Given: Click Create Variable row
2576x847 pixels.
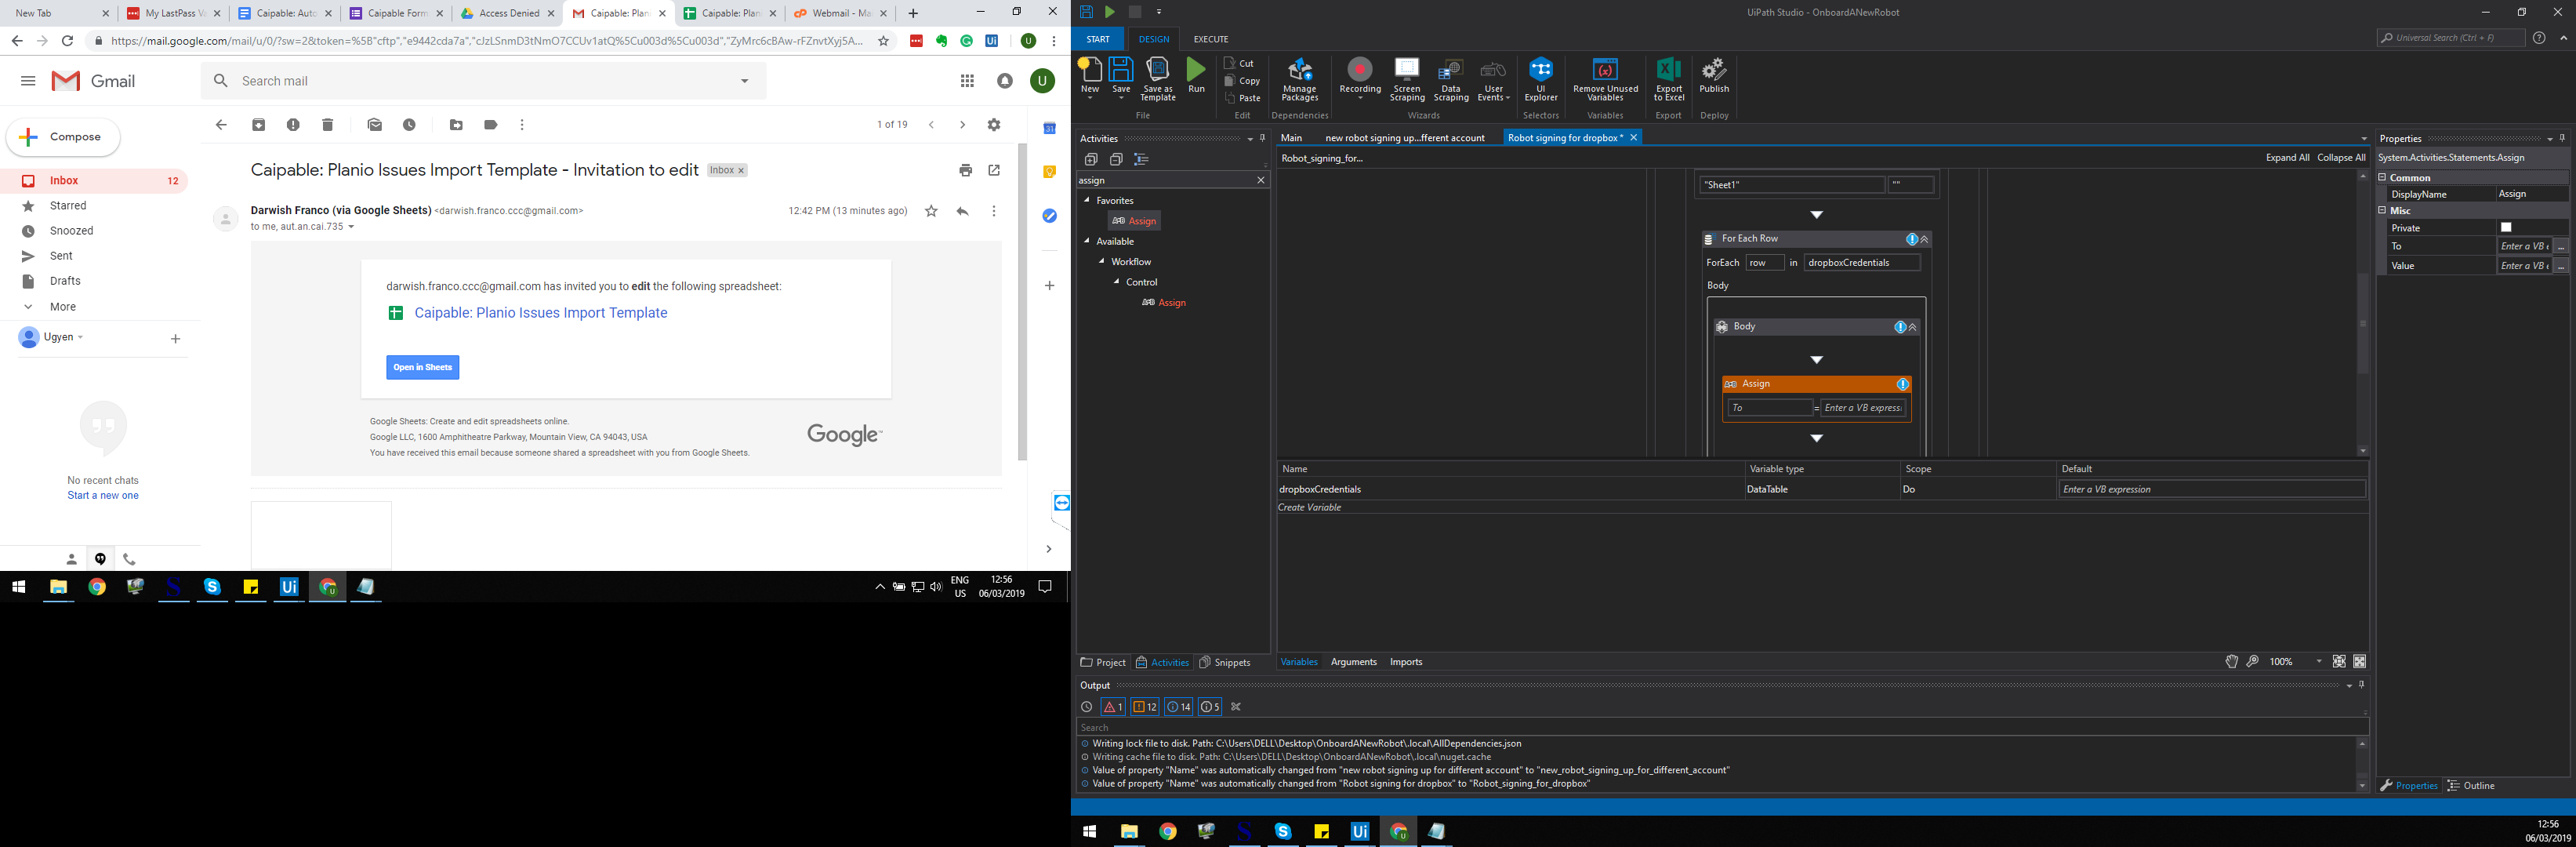Looking at the screenshot, I should pyautogui.click(x=1310, y=507).
